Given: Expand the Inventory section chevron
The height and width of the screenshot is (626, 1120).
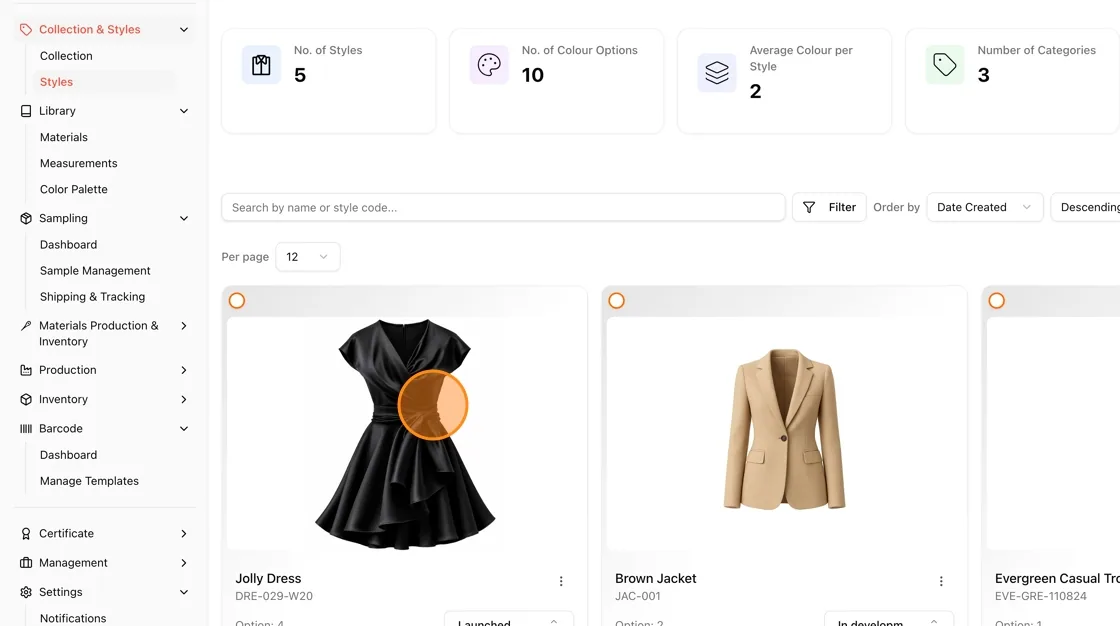Looking at the screenshot, I should click(x=184, y=399).
